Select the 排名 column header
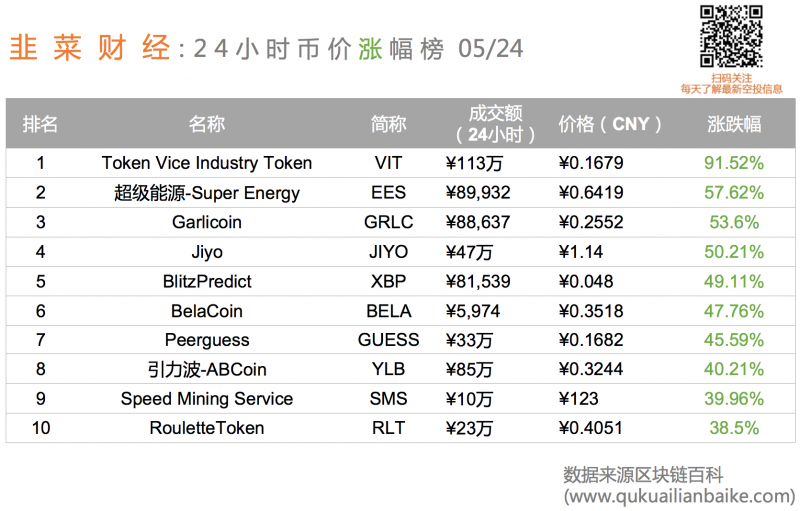The height and width of the screenshot is (511, 800). point(40,124)
